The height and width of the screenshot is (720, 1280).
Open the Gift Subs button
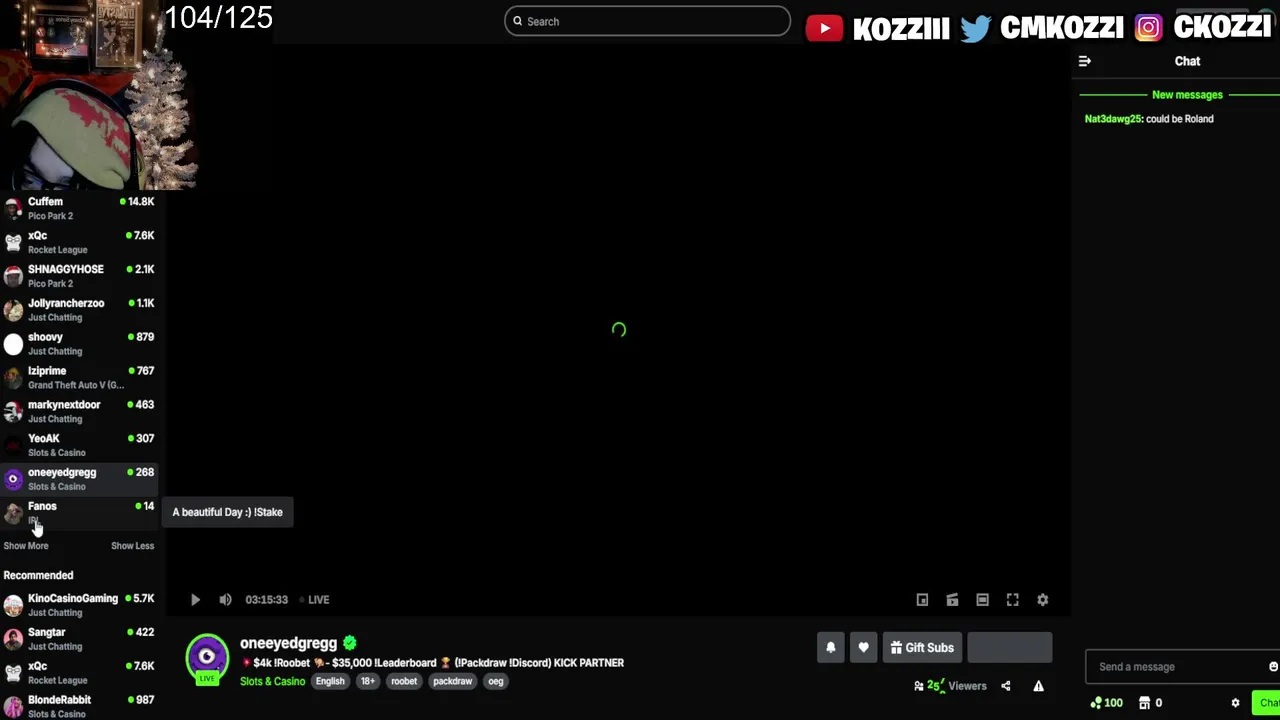[x=922, y=648]
